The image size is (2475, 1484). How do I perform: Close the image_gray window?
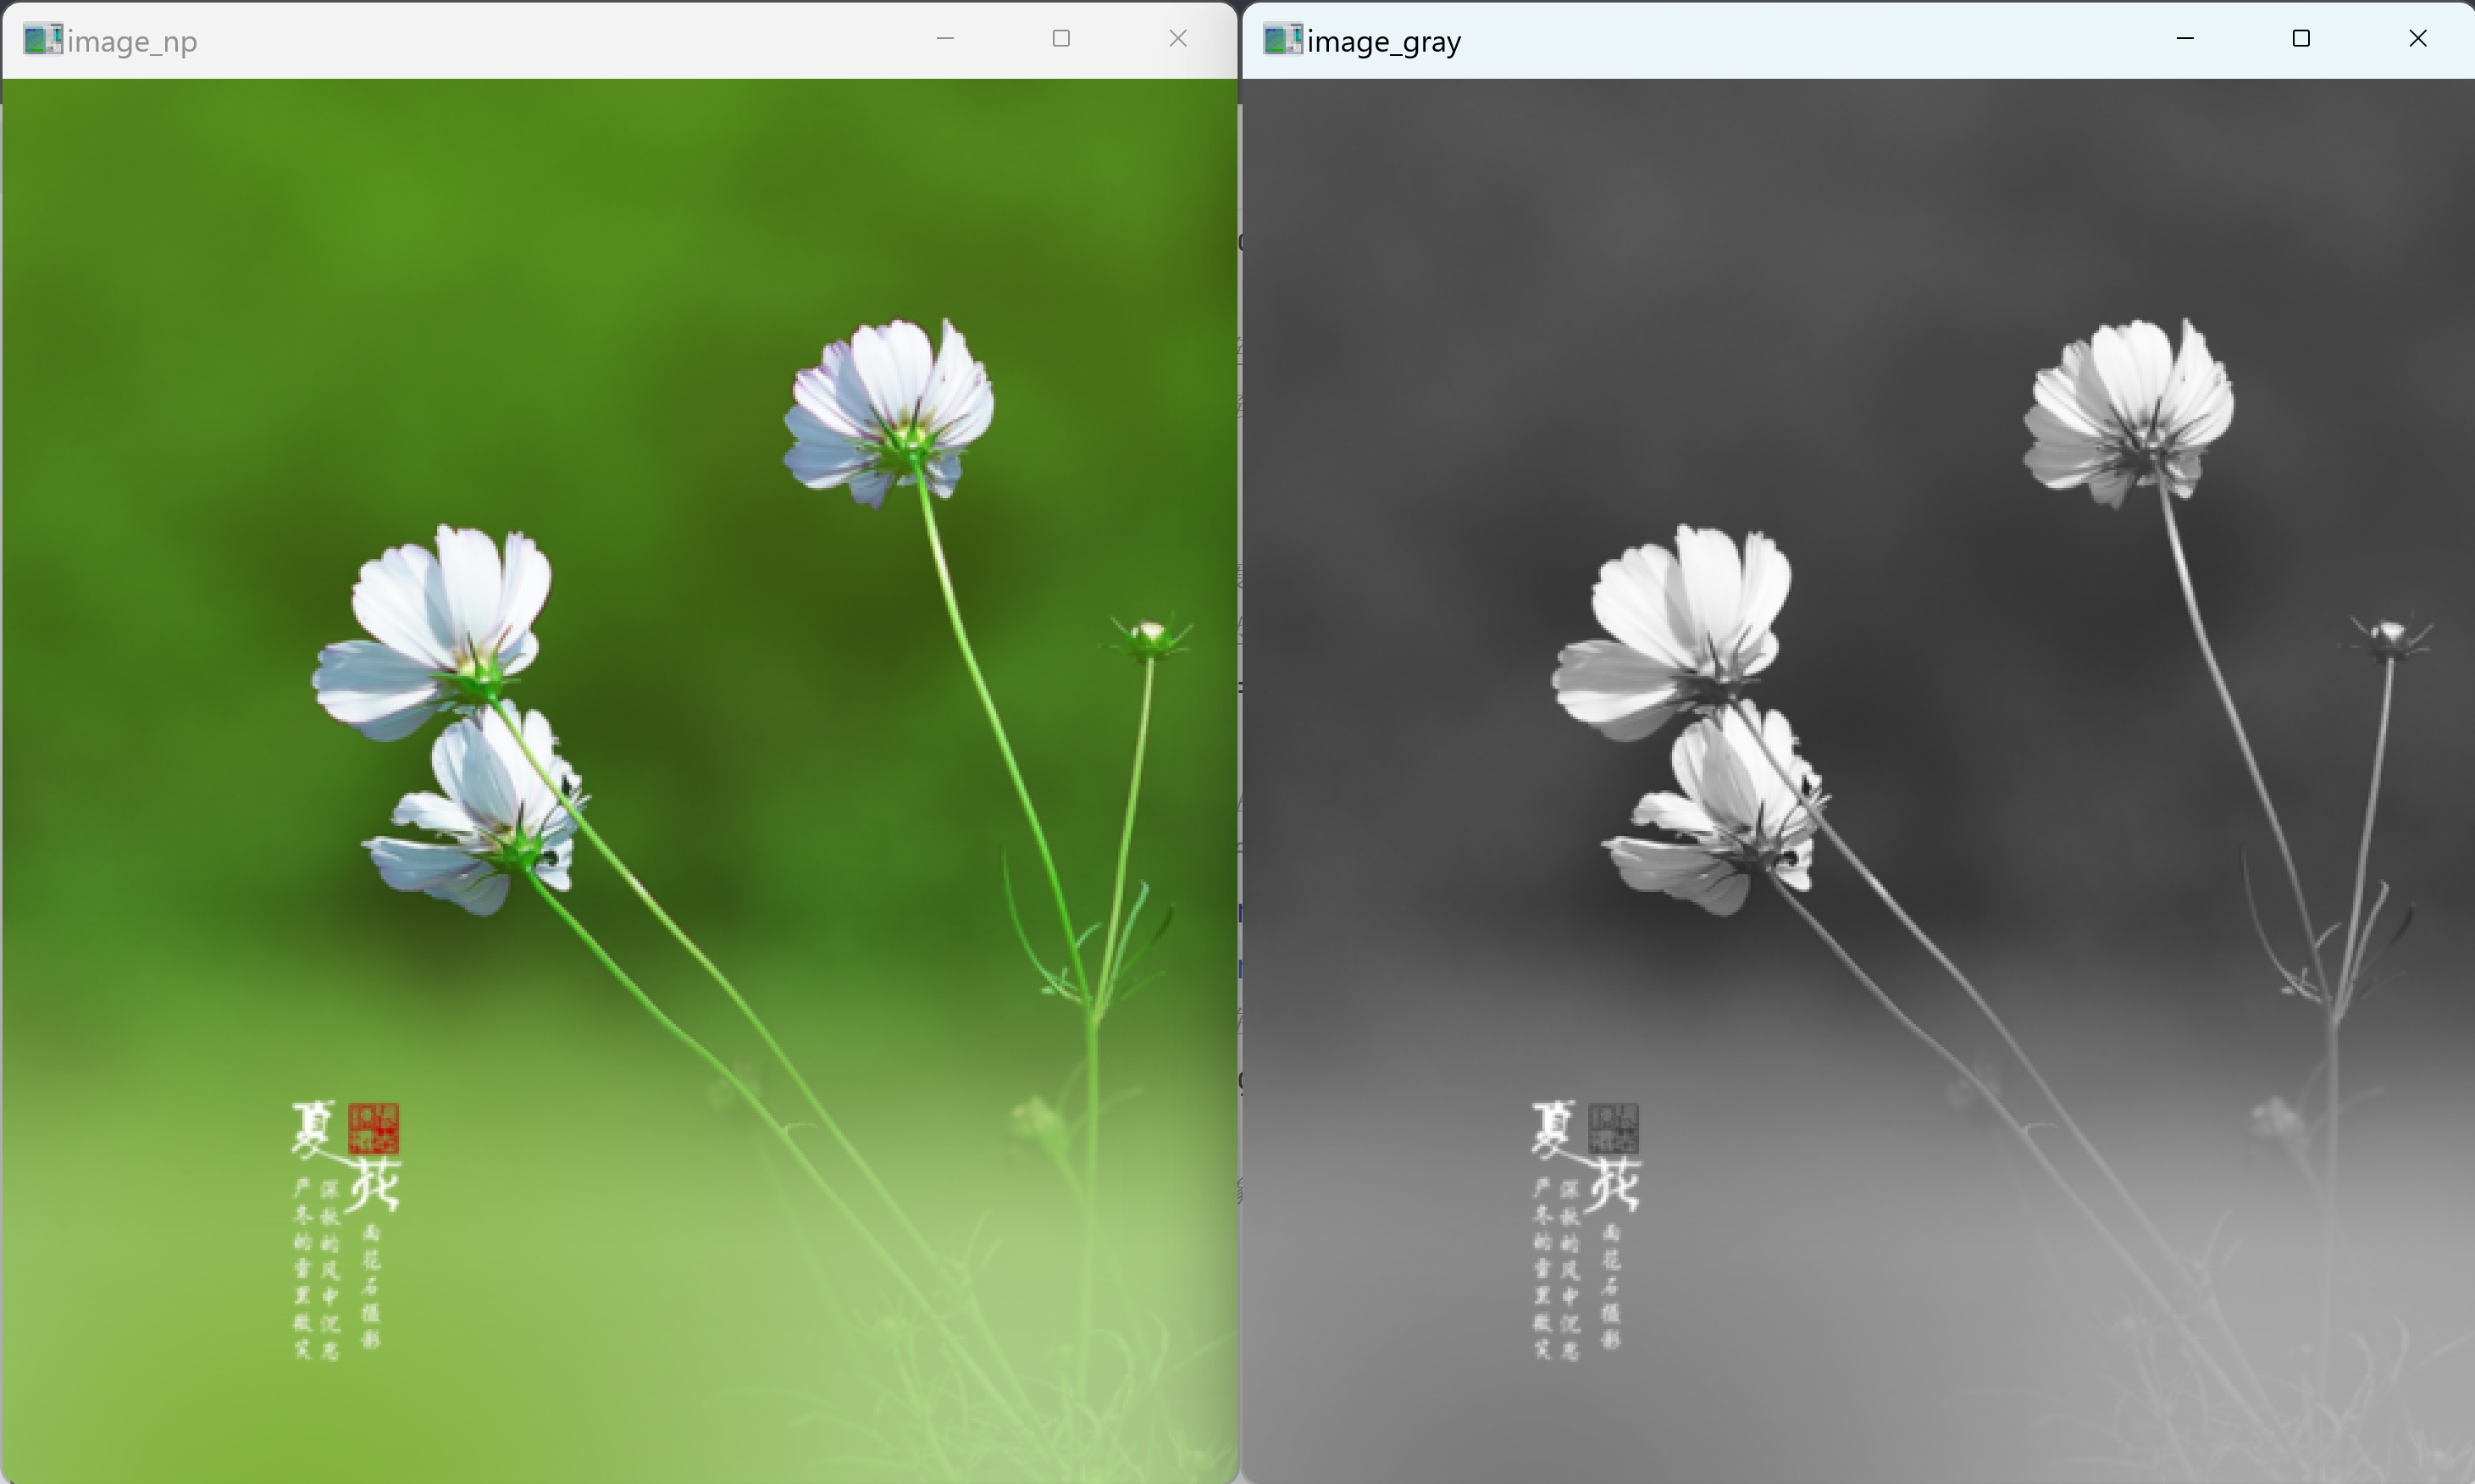click(2418, 39)
